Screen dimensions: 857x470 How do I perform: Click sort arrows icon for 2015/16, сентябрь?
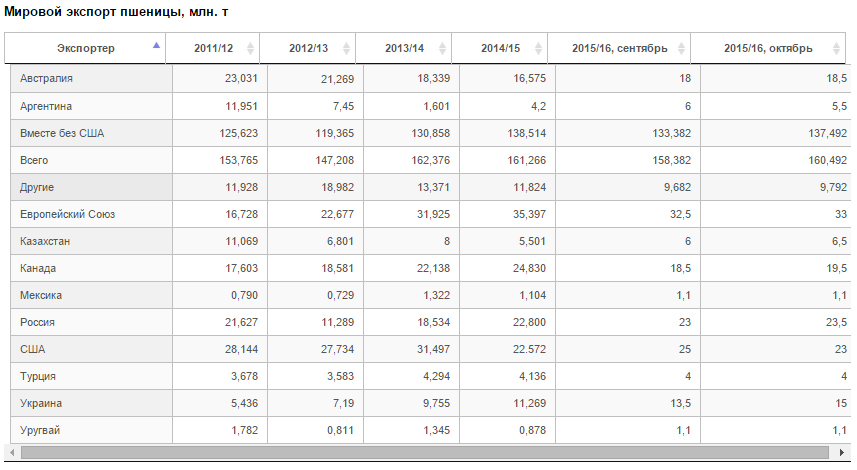click(x=681, y=48)
